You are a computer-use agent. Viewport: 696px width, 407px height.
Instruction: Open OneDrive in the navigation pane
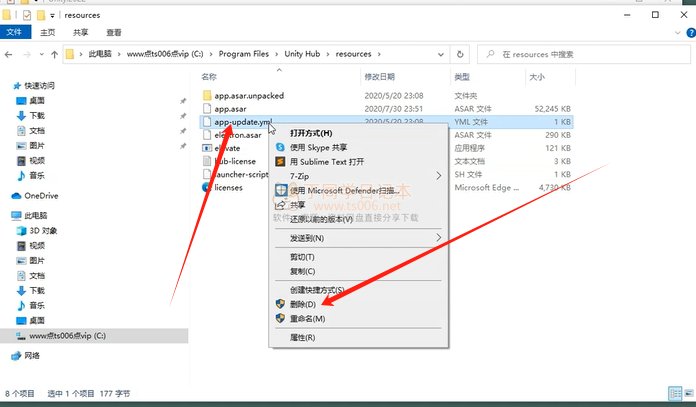coord(41,196)
